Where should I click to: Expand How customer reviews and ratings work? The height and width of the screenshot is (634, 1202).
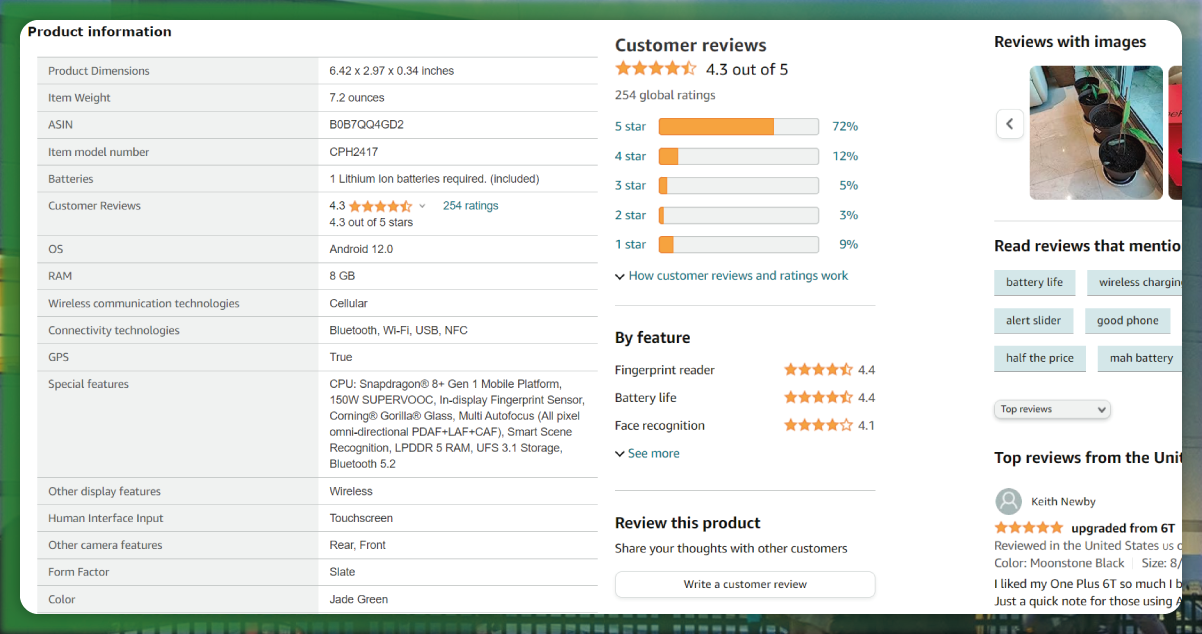click(731, 276)
